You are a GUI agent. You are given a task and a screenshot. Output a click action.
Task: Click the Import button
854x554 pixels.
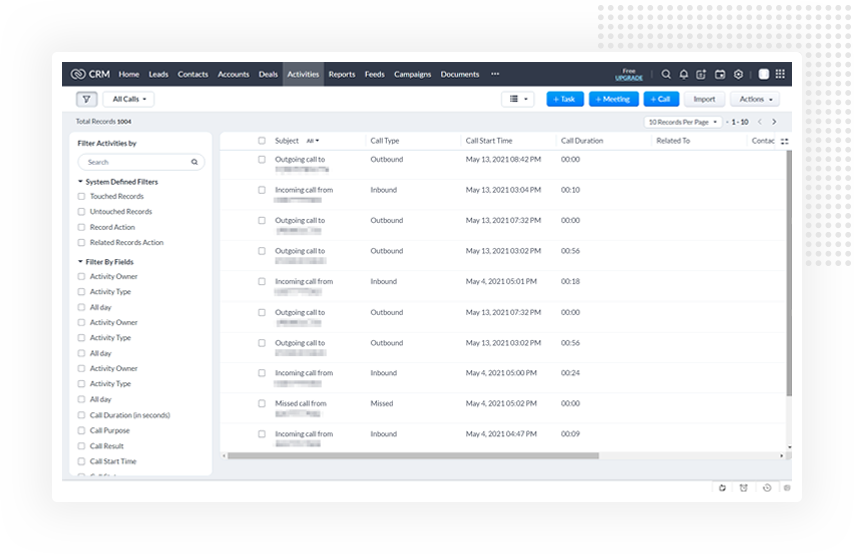tap(704, 99)
